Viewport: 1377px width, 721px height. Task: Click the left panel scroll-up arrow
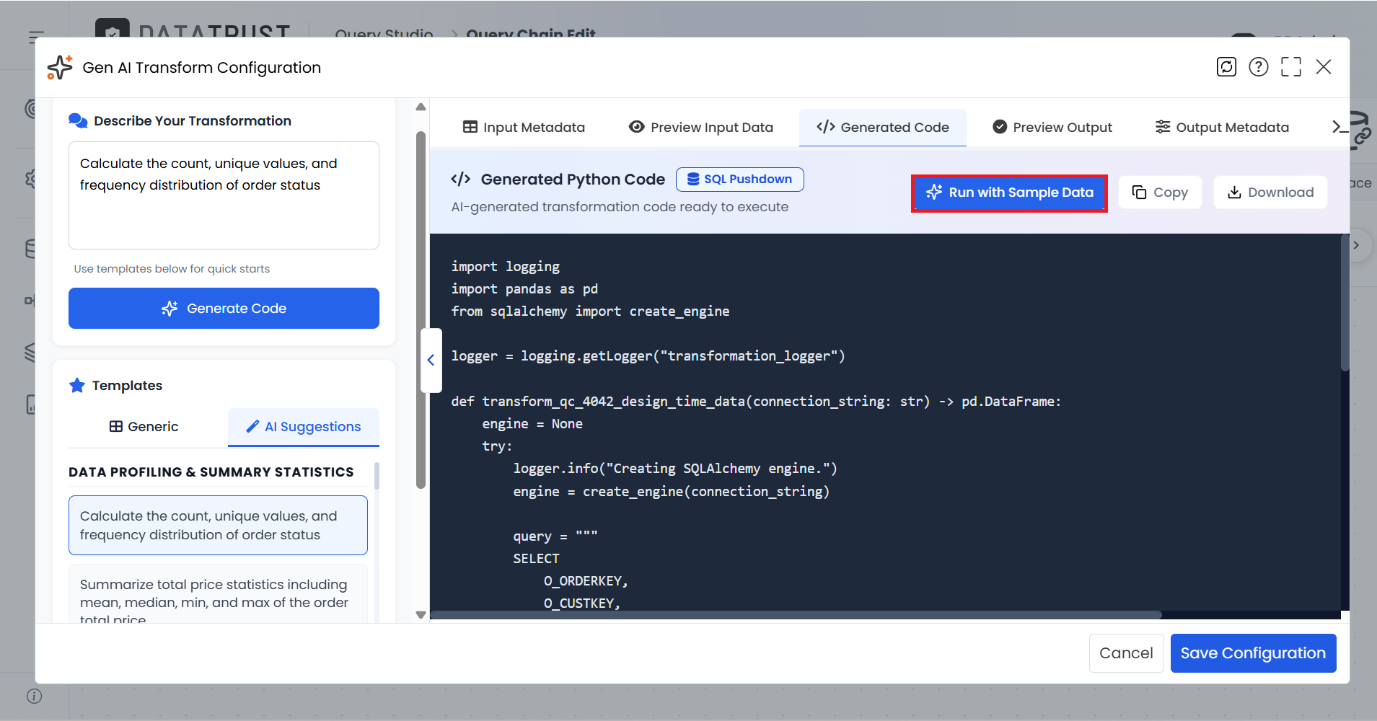pyautogui.click(x=421, y=105)
